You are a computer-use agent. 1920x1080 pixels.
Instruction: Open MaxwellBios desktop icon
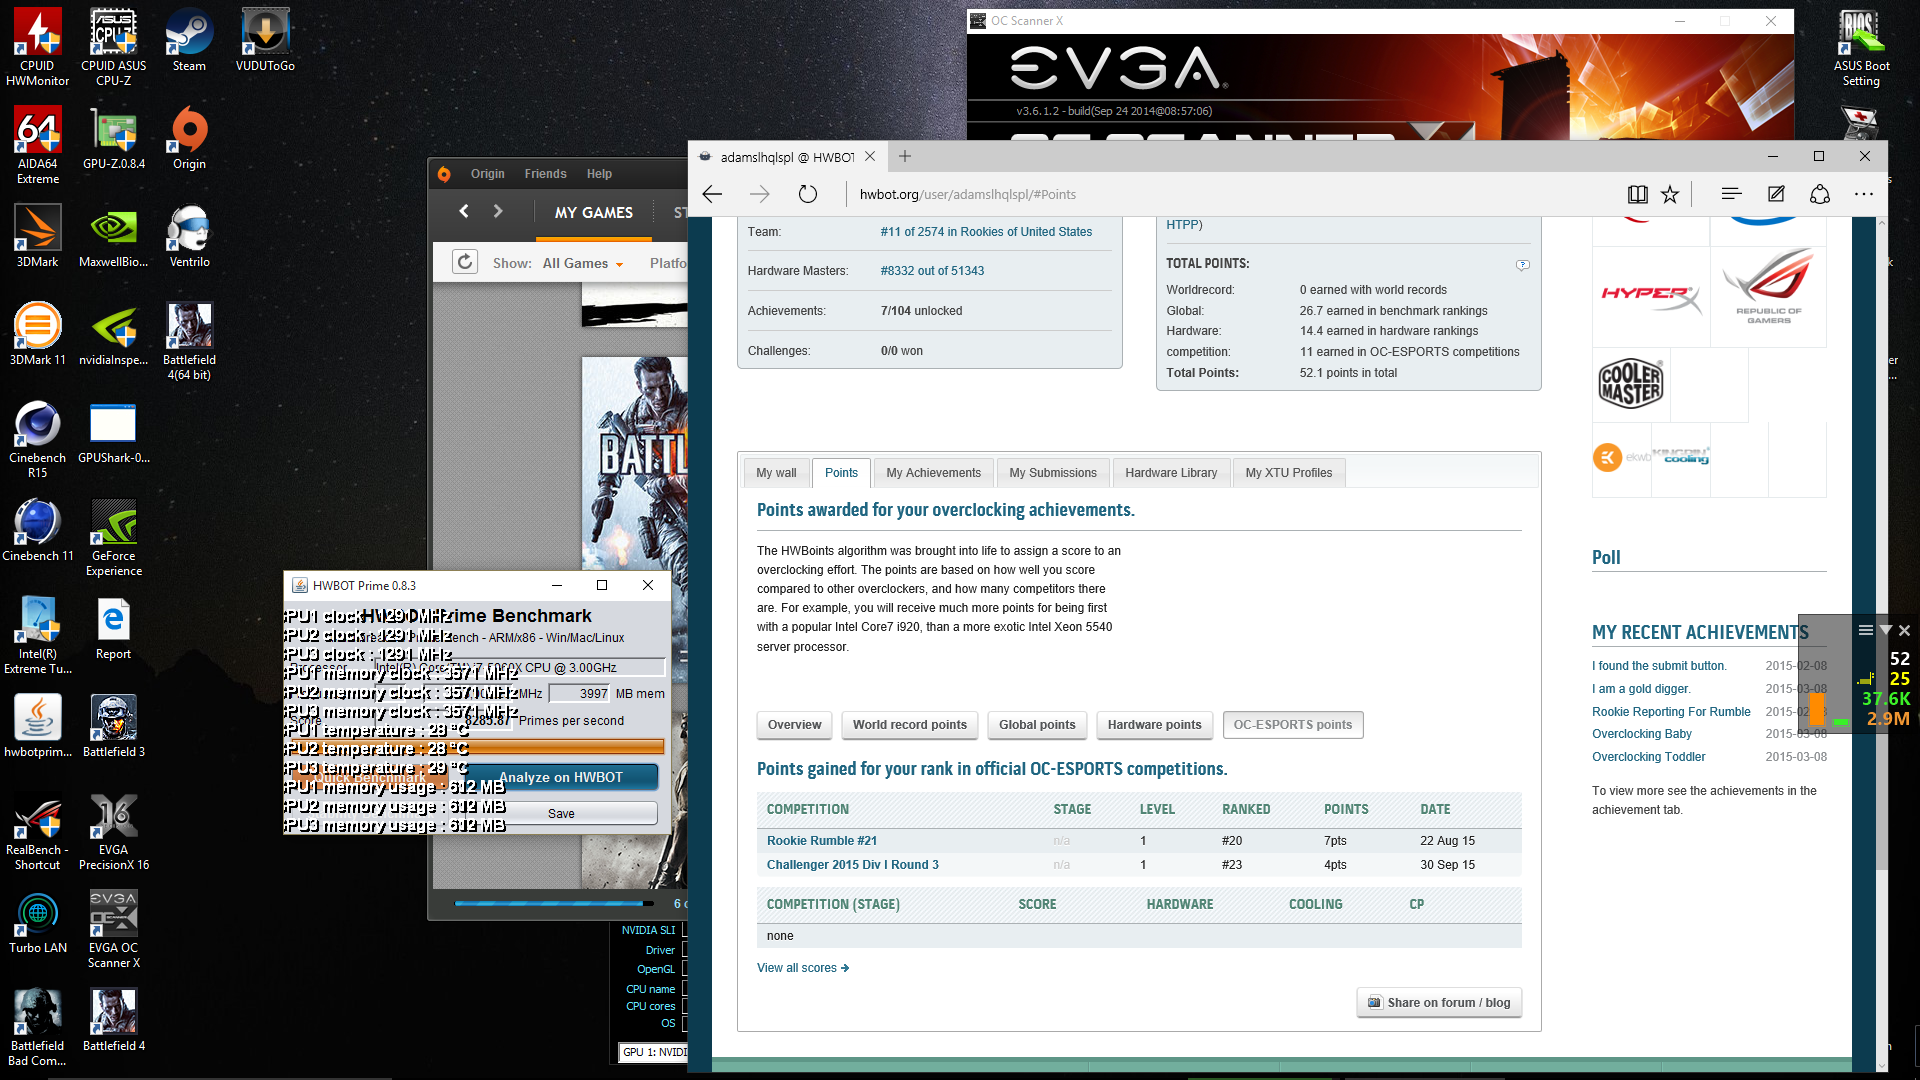click(x=114, y=236)
